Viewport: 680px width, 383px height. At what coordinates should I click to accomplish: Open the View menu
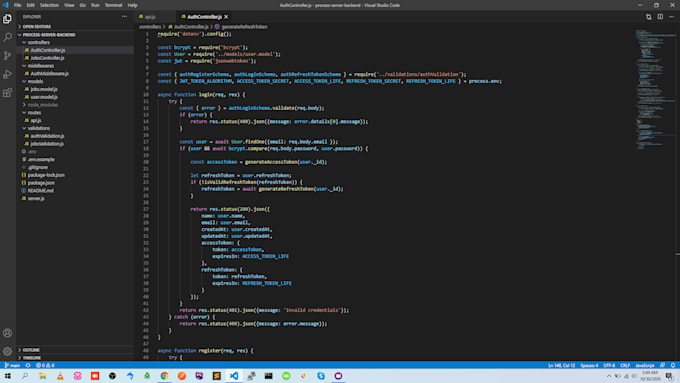pyautogui.click(x=69, y=5)
